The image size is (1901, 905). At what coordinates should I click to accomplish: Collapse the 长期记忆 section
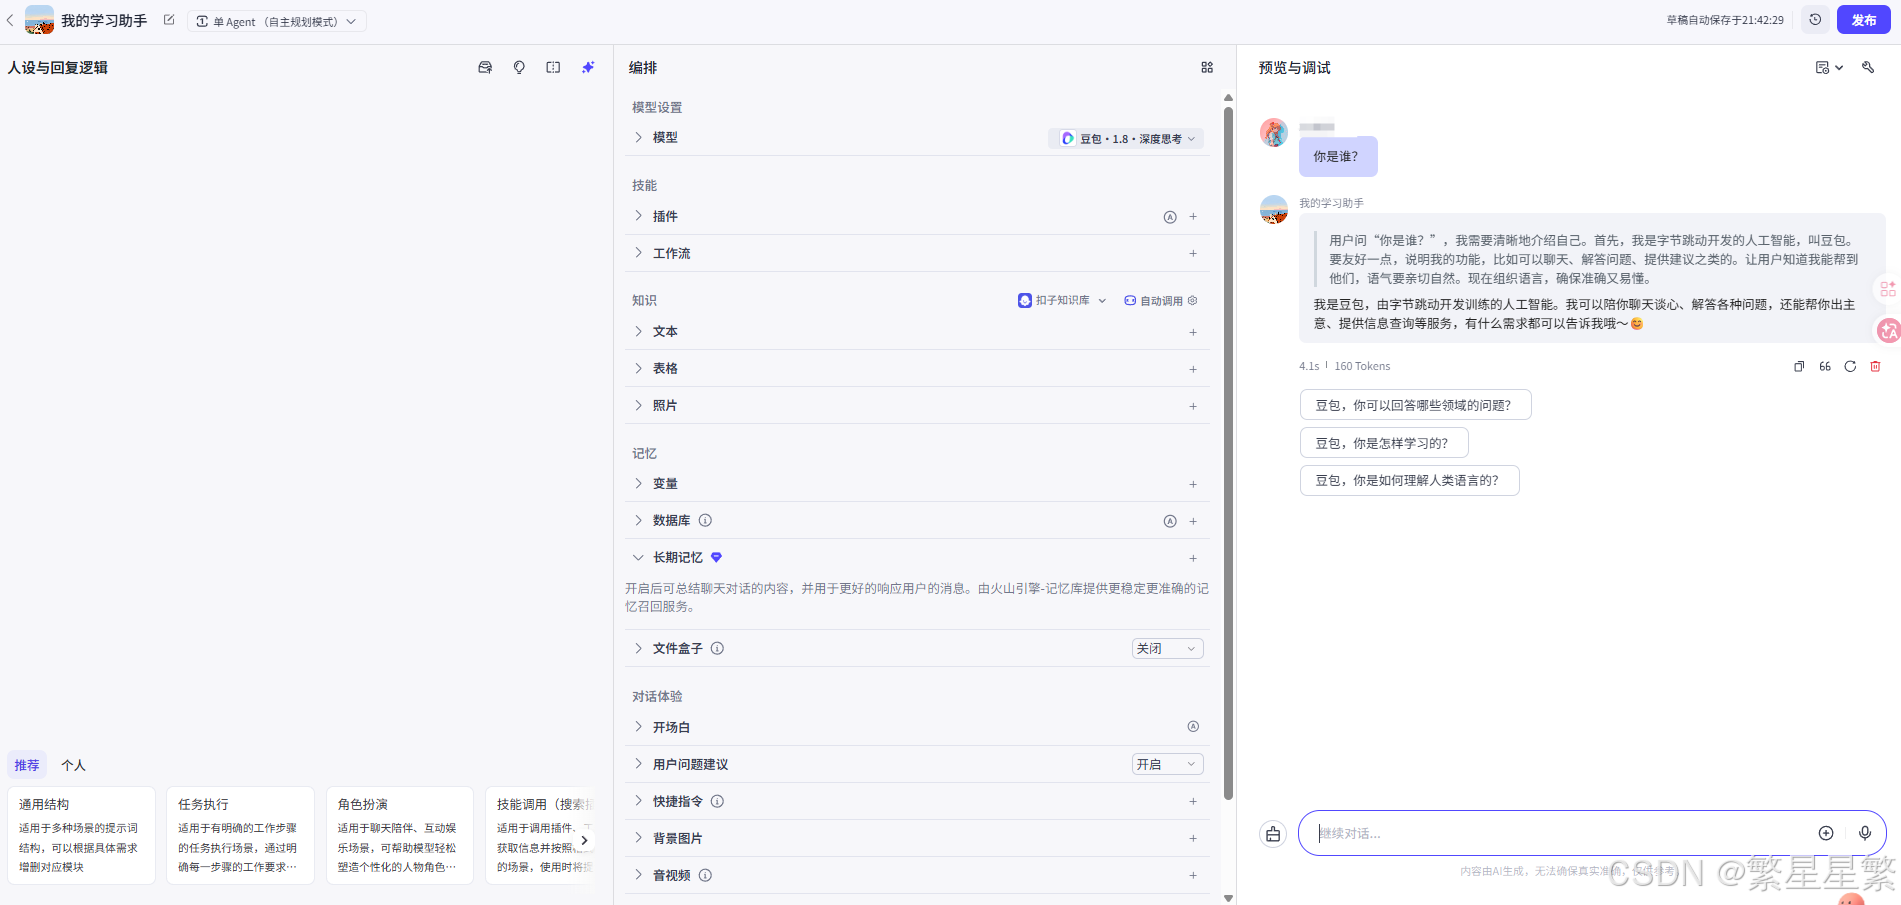[638, 557]
